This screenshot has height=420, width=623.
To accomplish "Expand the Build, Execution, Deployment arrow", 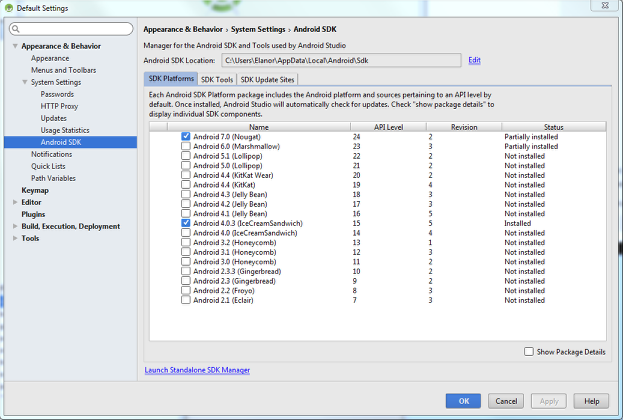I will [15, 226].
